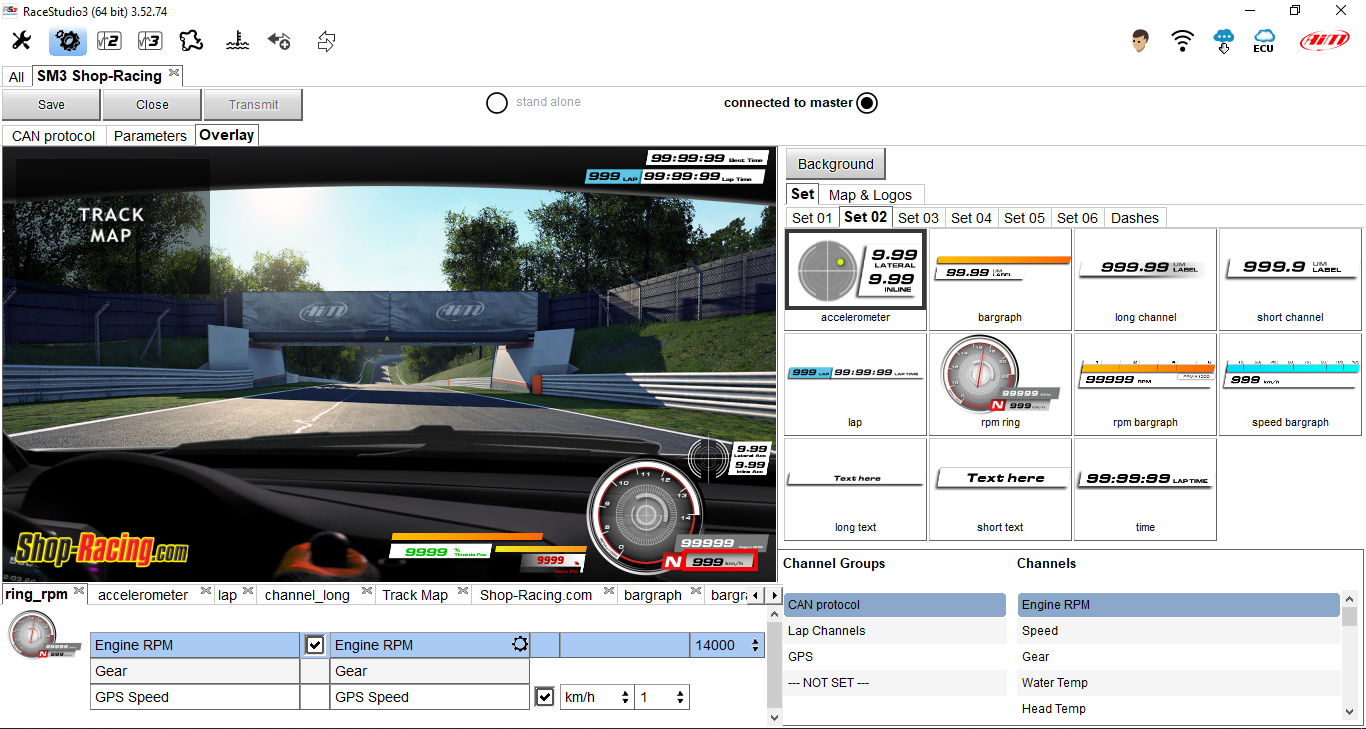The image size is (1366, 729).
Task: Switch to the Map & Logos tab
Action: [870, 195]
